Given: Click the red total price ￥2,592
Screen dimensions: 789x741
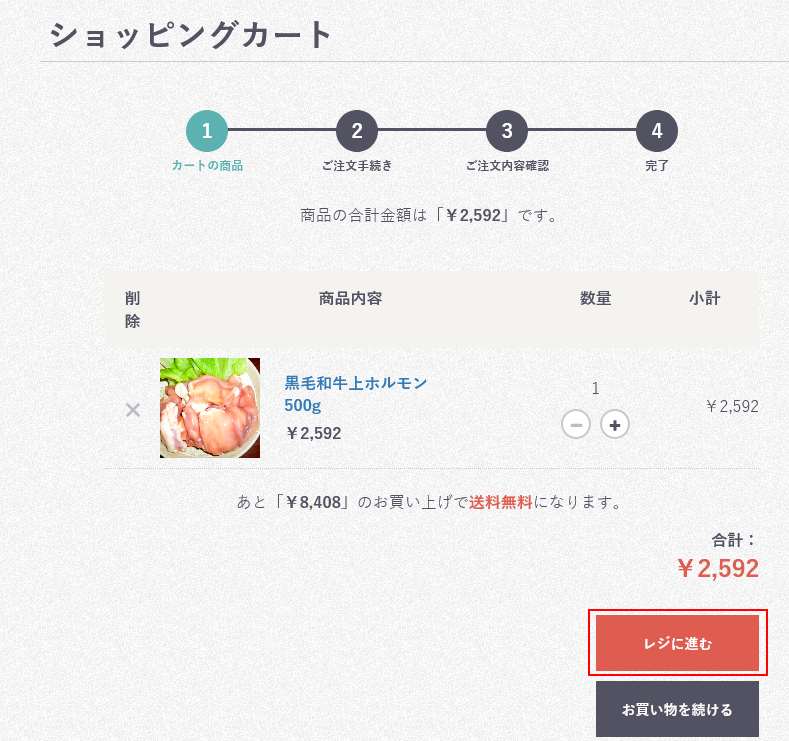Looking at the screenshot, I should (x=718, y=568).
